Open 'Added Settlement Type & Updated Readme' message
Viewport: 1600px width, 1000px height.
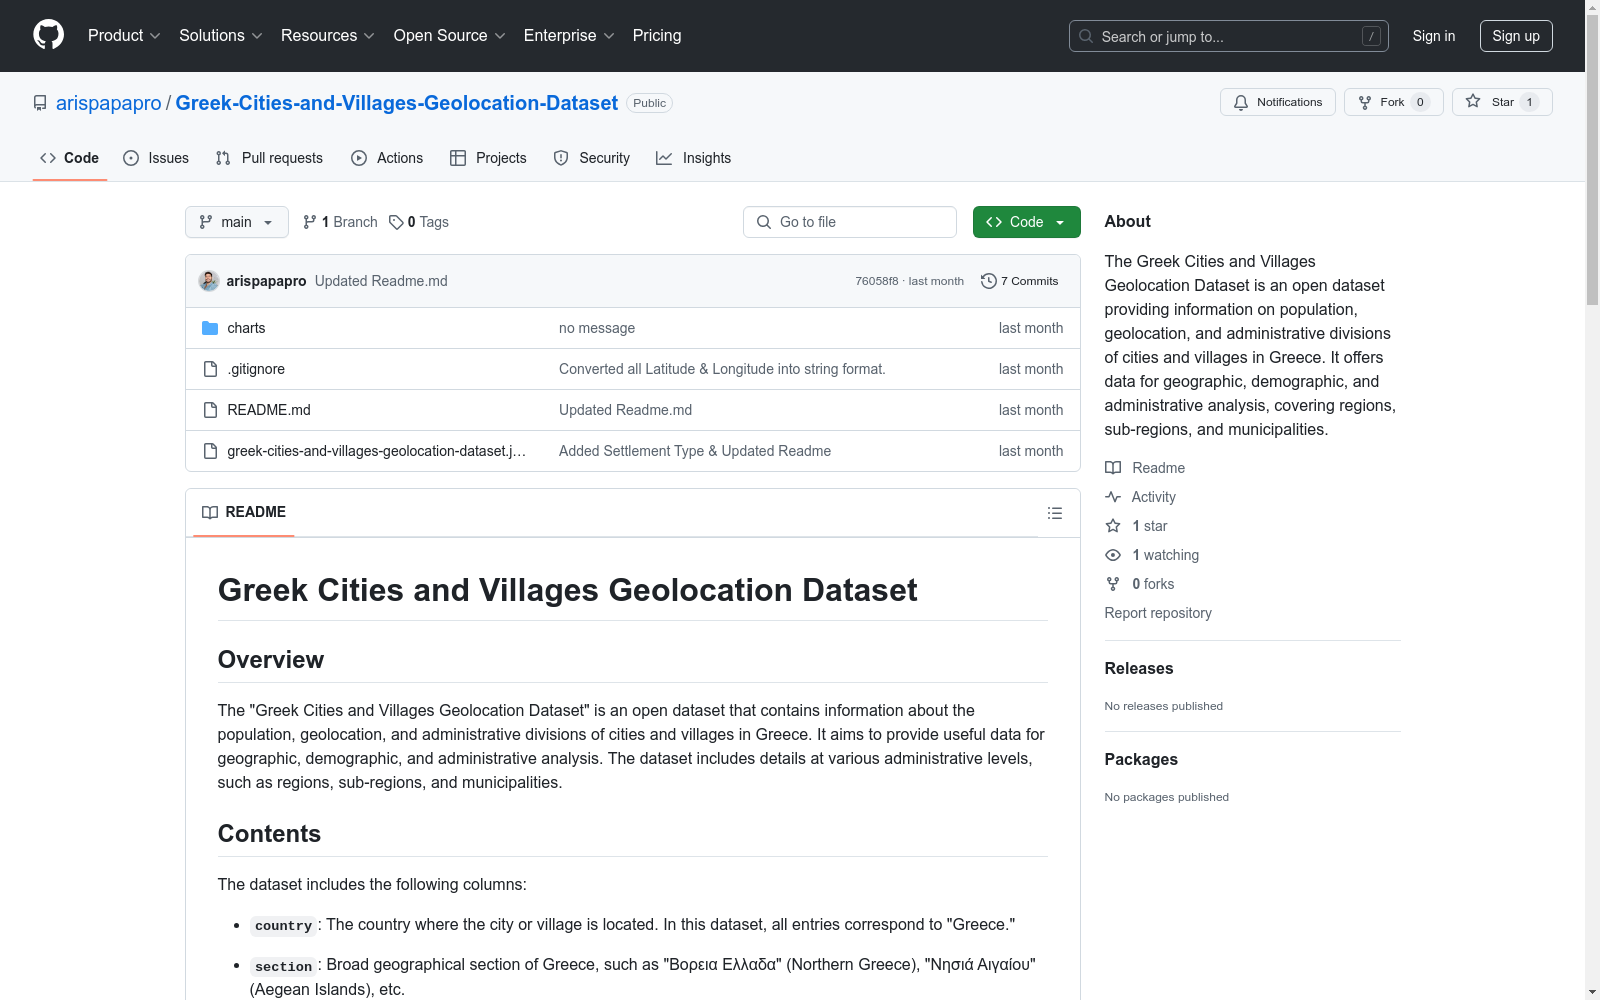coord(695,451)
